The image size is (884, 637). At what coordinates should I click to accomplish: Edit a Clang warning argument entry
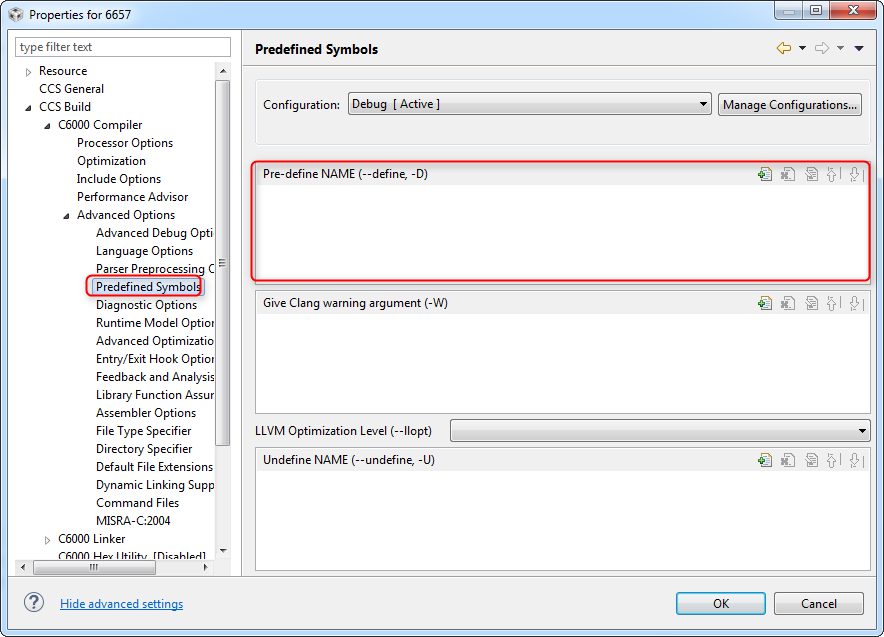[811, 302]
